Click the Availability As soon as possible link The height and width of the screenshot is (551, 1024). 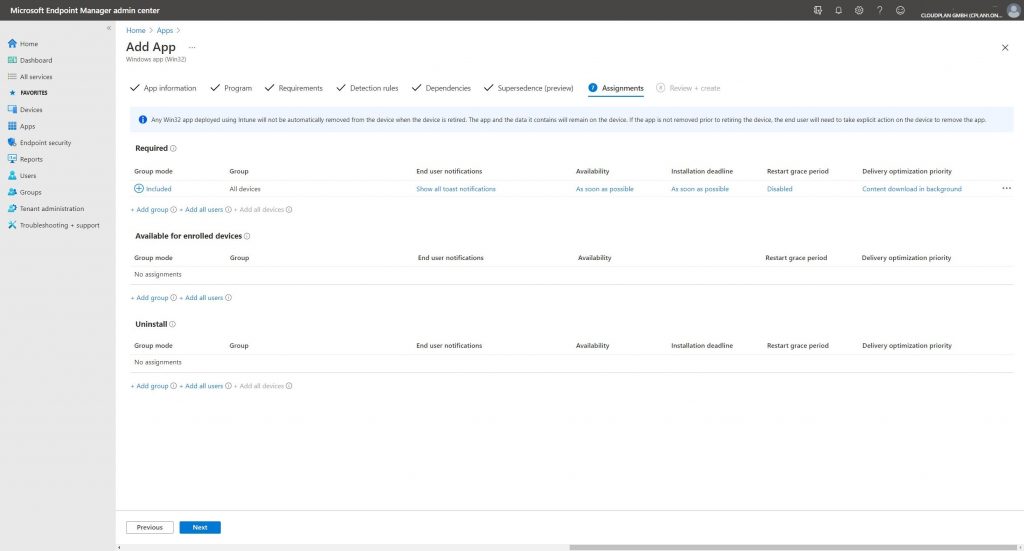[605, 189]
